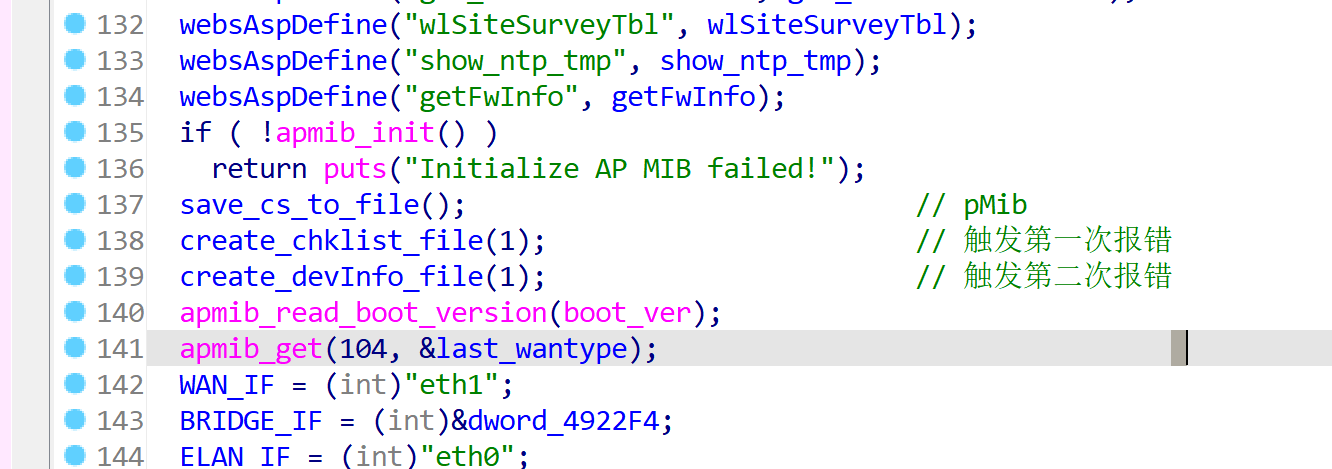This screenshot has height=469, width=1332.
Task: Toggle the breakpoint marker for line 138
Action: pyautogui.click(x=74, y=240)
